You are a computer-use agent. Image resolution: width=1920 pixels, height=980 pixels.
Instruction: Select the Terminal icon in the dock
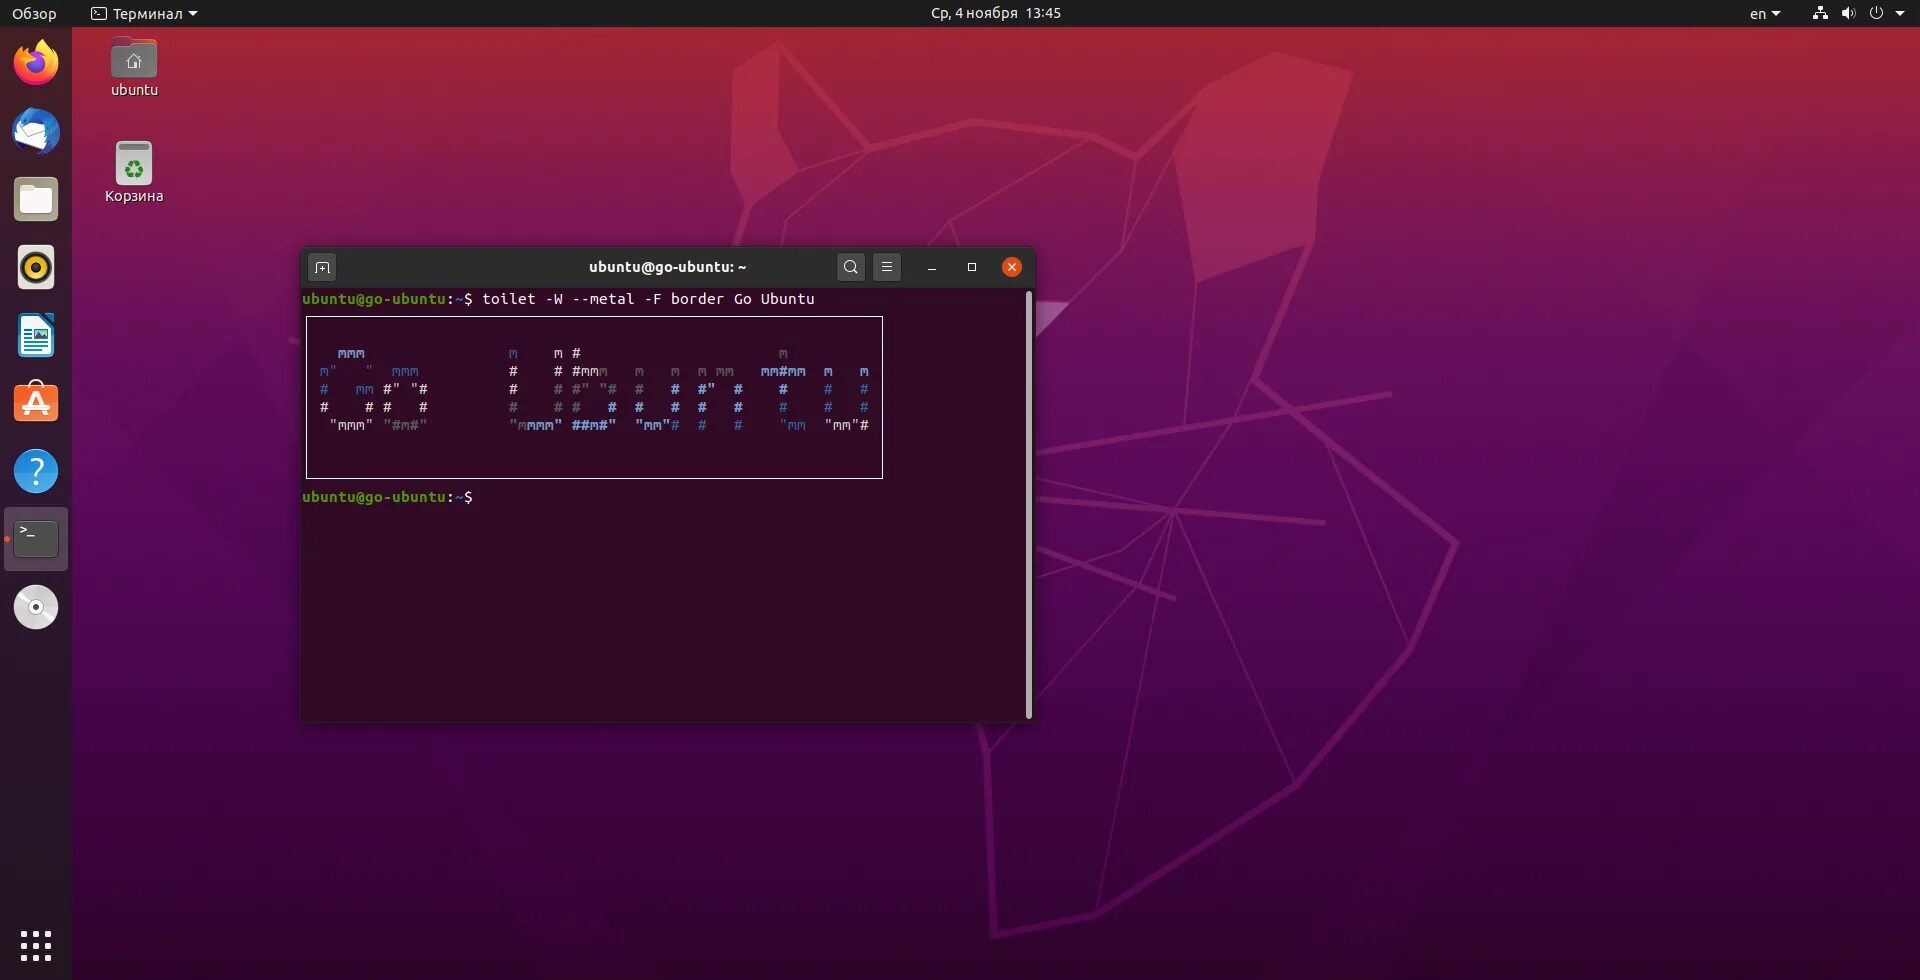pyautogui.click(x=36, y=539)
